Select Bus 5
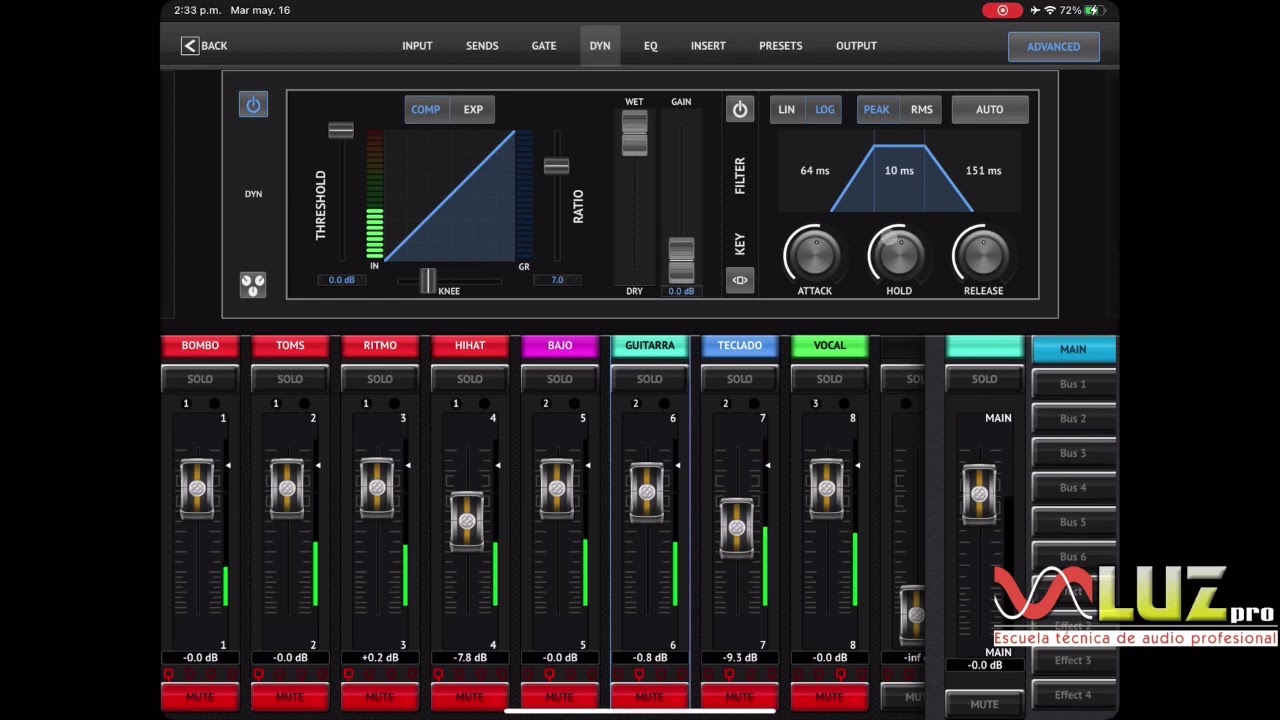The height and width of the screenshot is (720, 1280). (1073, 522)
